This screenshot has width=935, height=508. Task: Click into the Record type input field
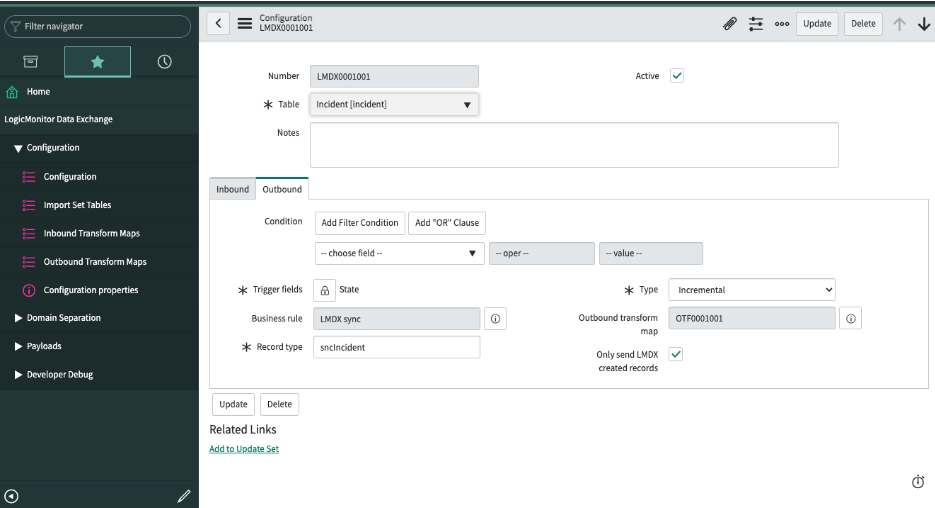point(397,348)
